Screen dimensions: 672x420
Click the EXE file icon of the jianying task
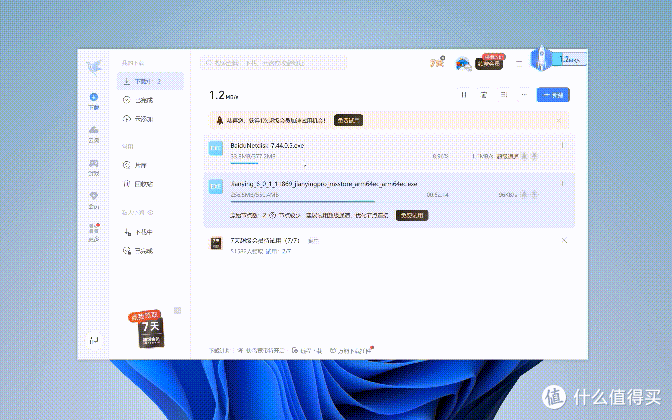216,186
